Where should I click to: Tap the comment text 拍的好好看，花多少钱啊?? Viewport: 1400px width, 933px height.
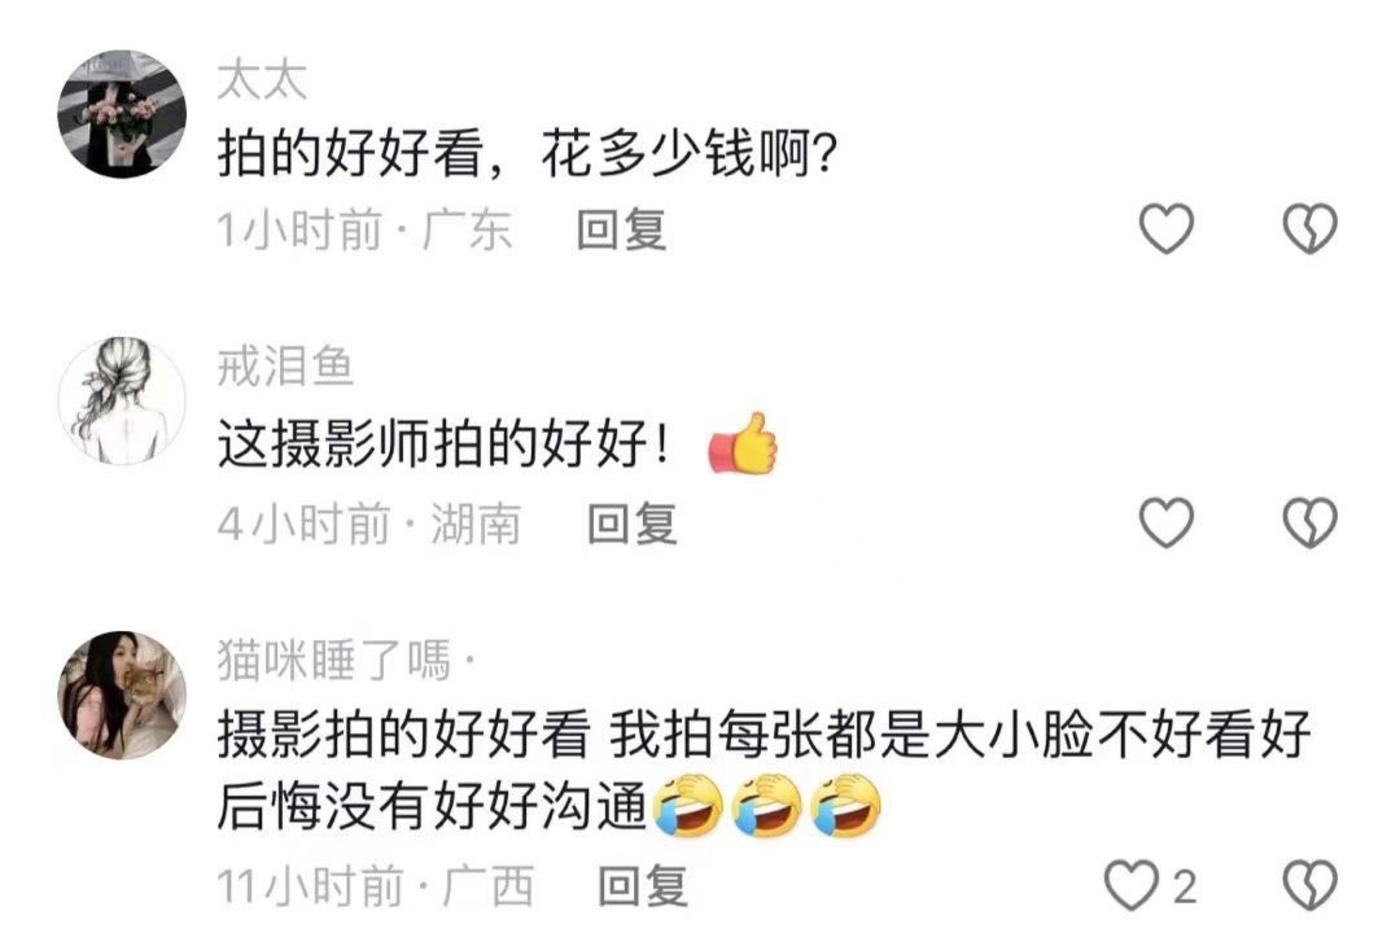pyautogui.click(x=527, y=154)
